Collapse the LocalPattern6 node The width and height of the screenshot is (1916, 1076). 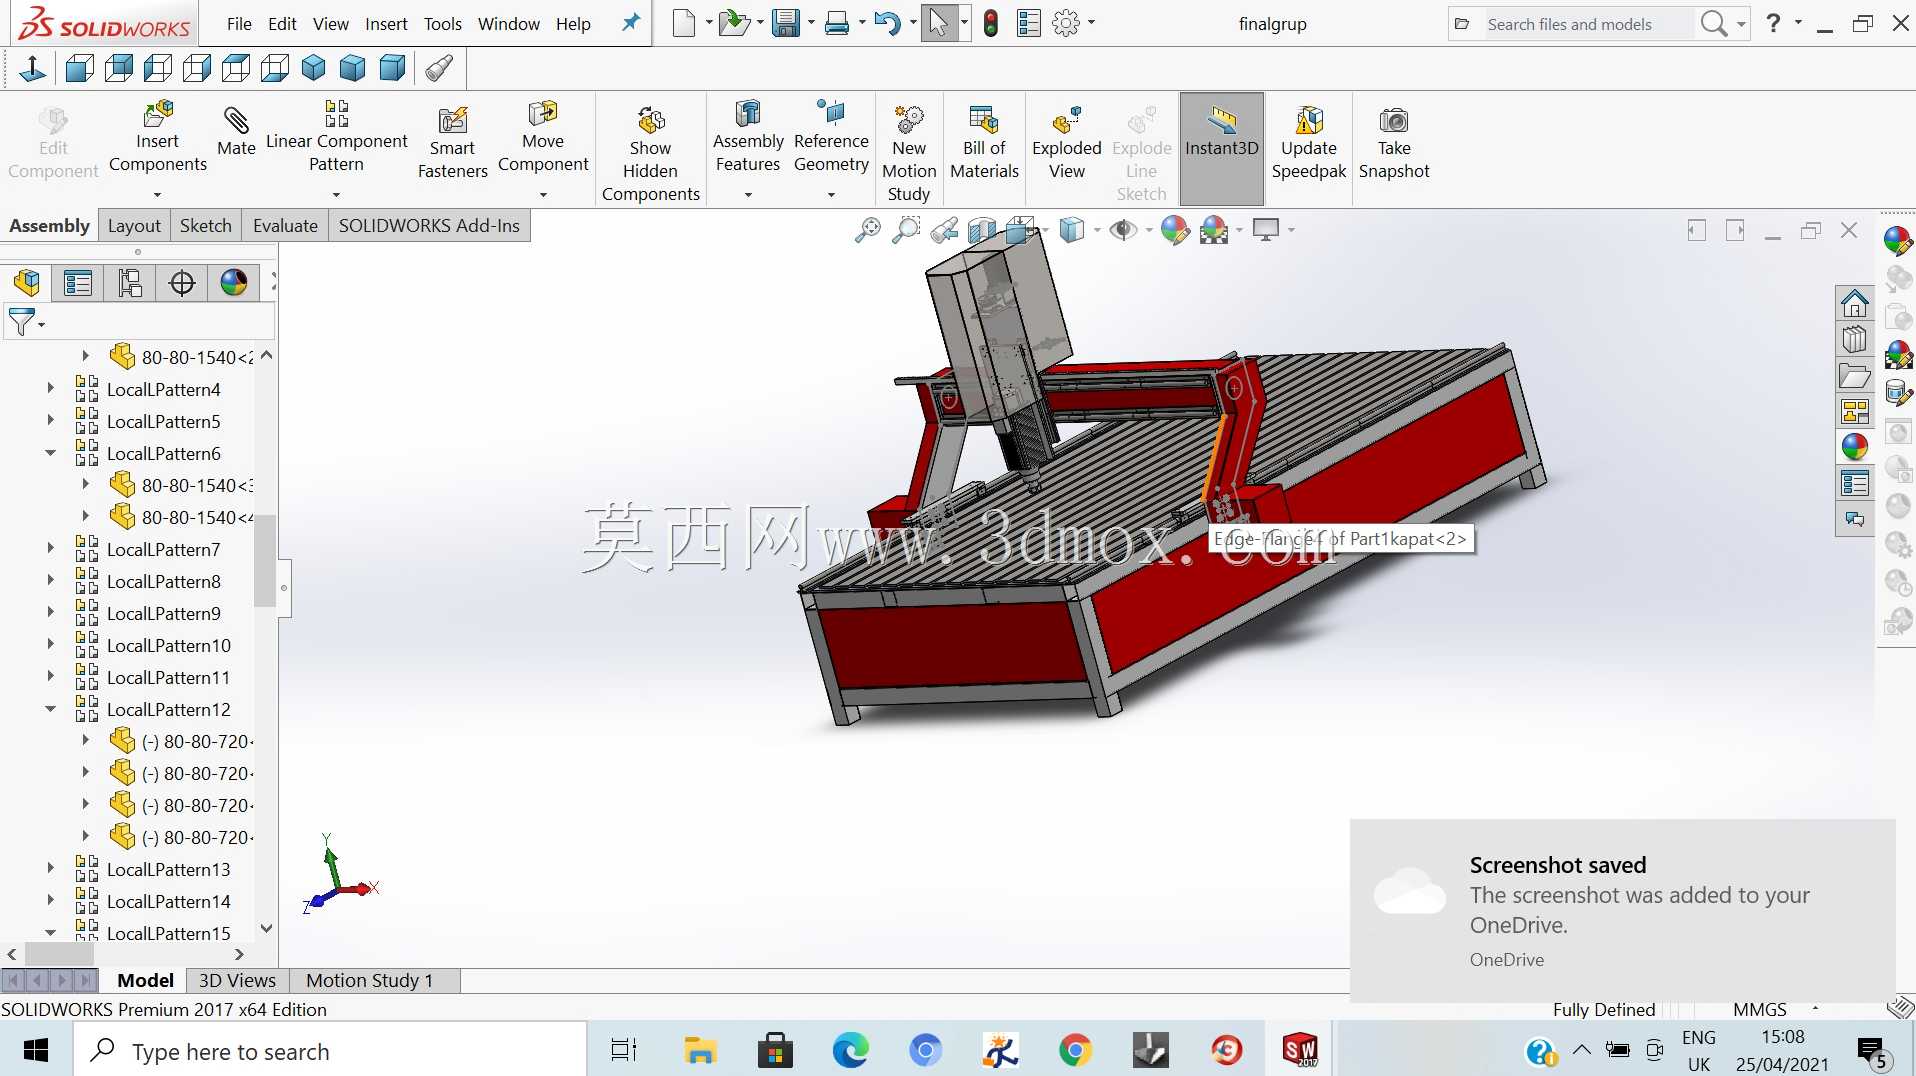[50, 453]
